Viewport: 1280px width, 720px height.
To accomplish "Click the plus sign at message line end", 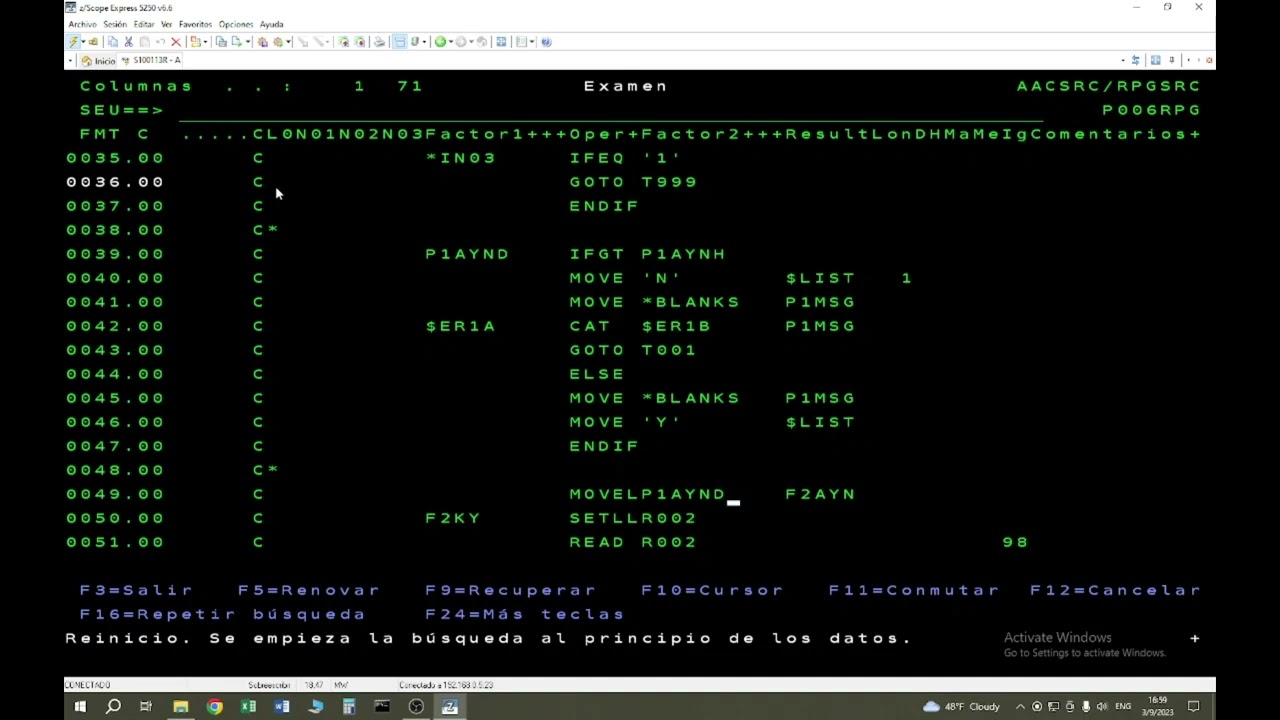I will click(1194, 638).
